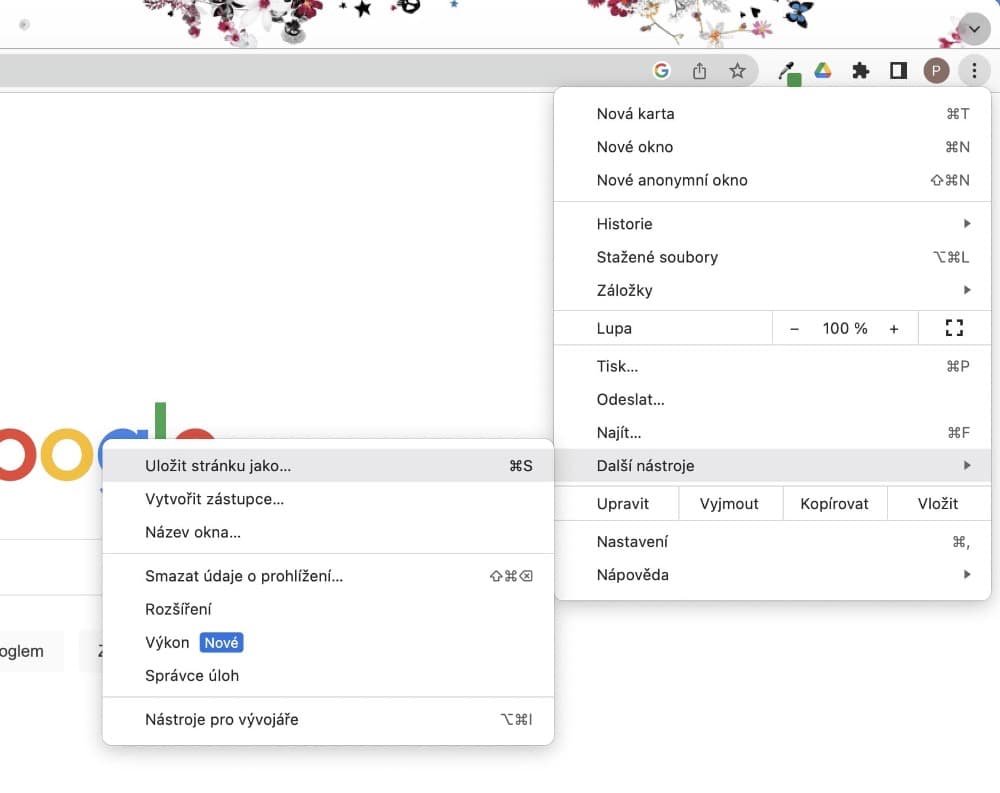Open the side panel icon
The width and height of the screenshot is (1000, 793).
(x=898, y=70)
